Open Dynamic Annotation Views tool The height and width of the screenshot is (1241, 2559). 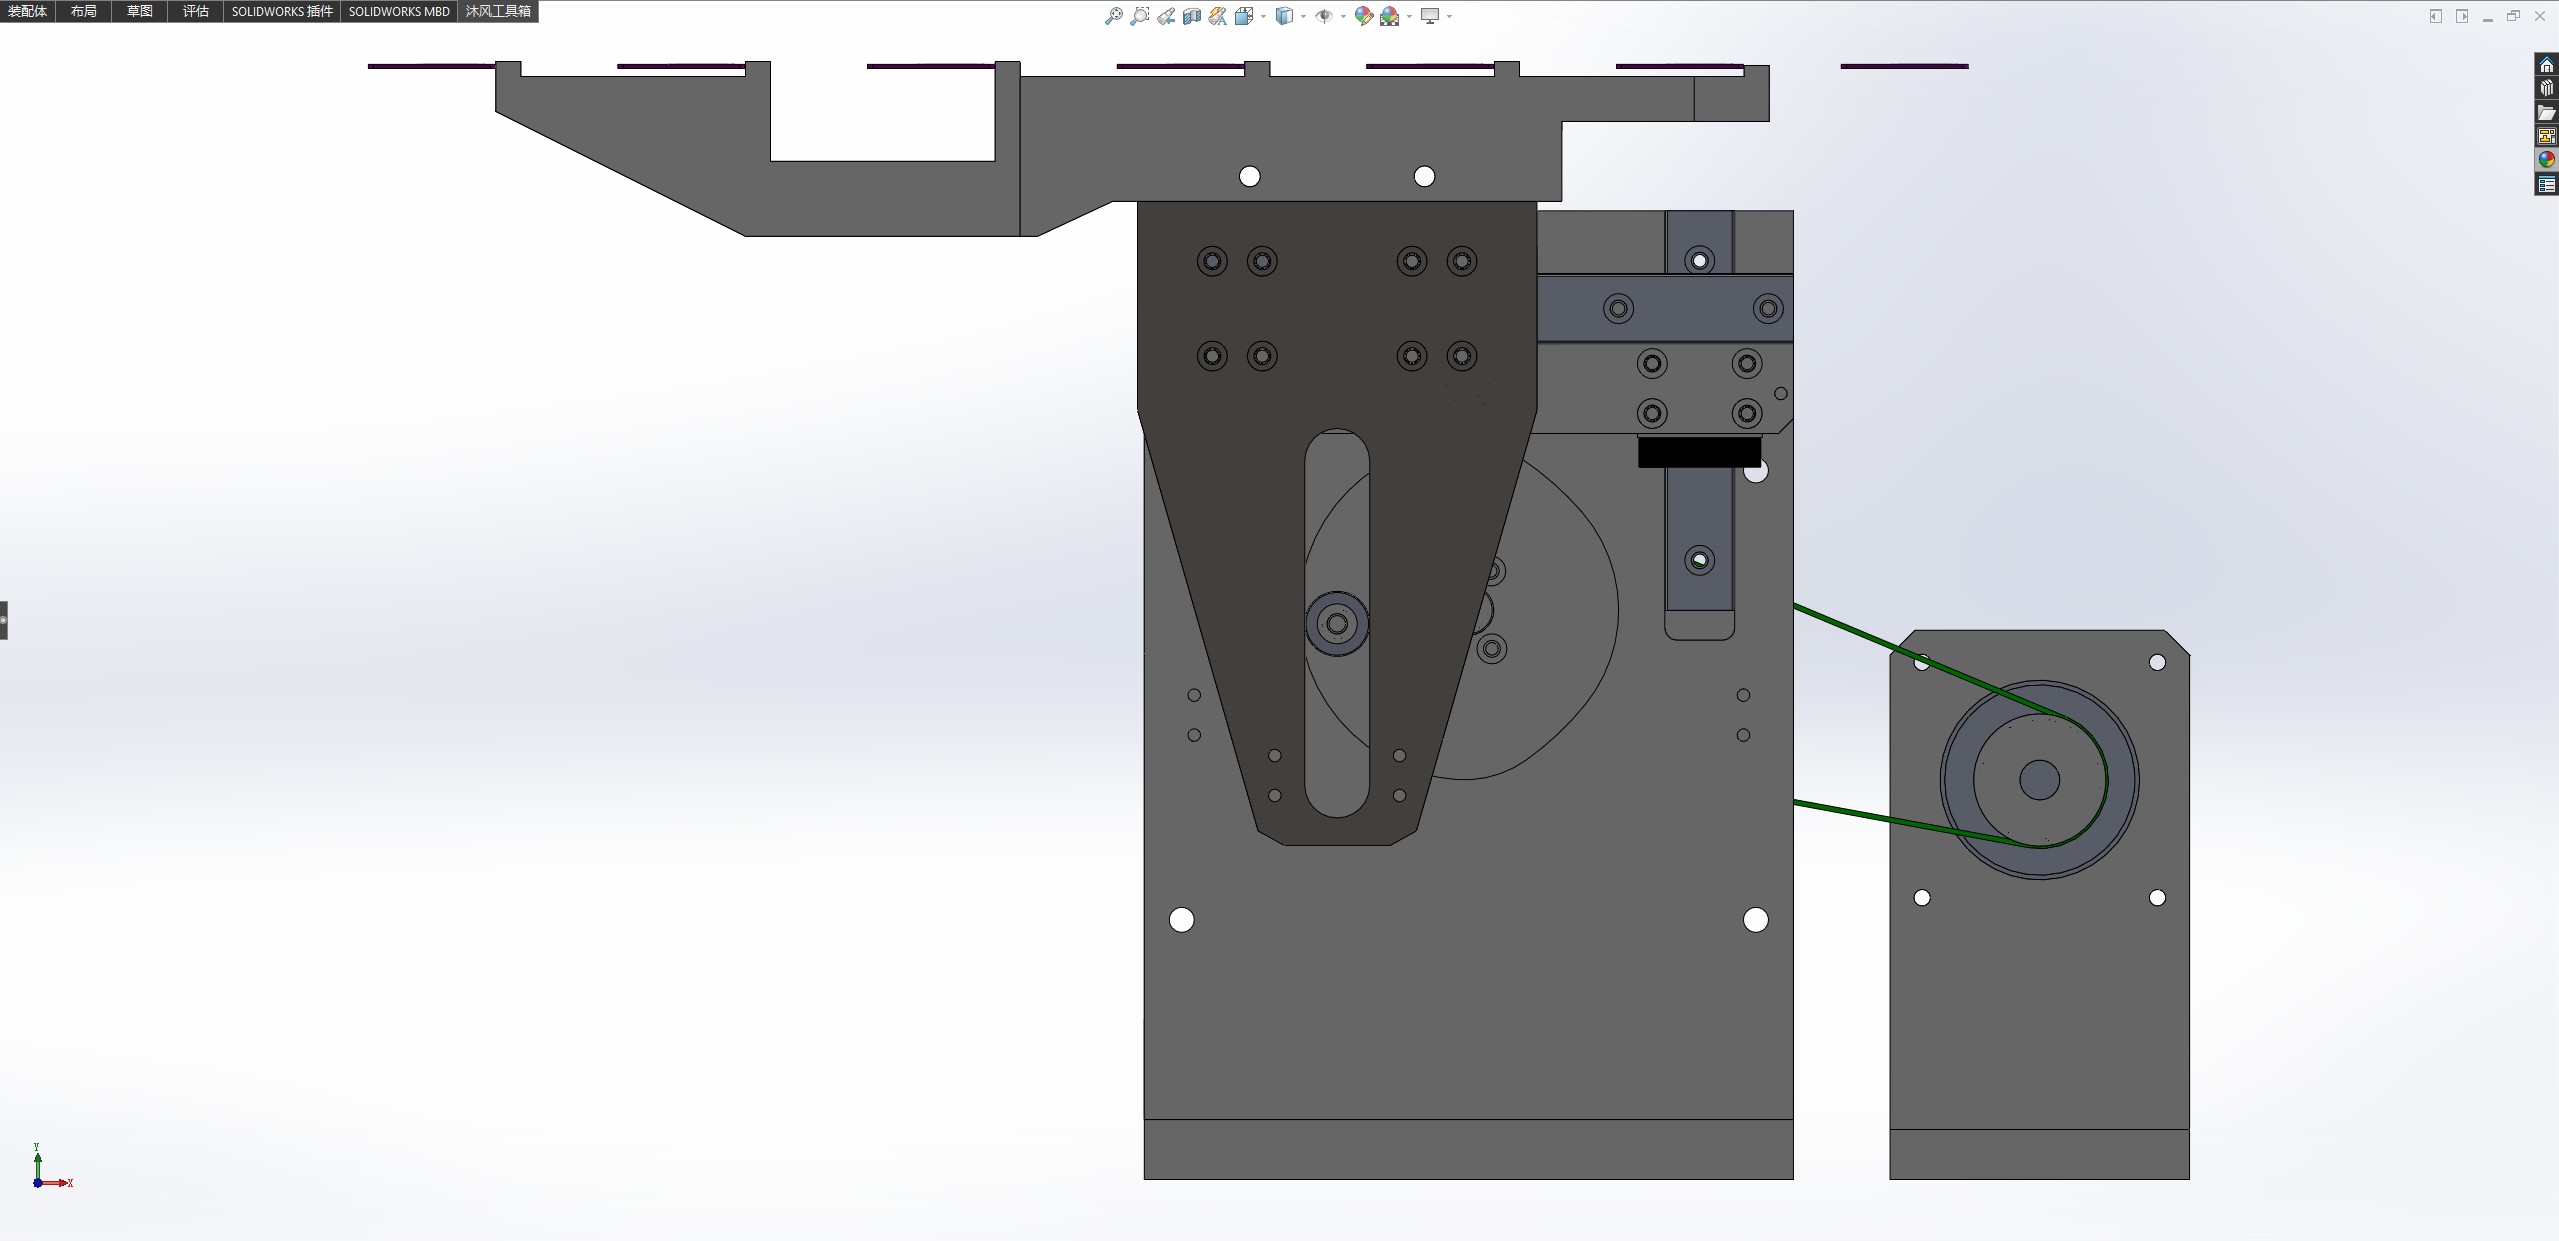1217,16
